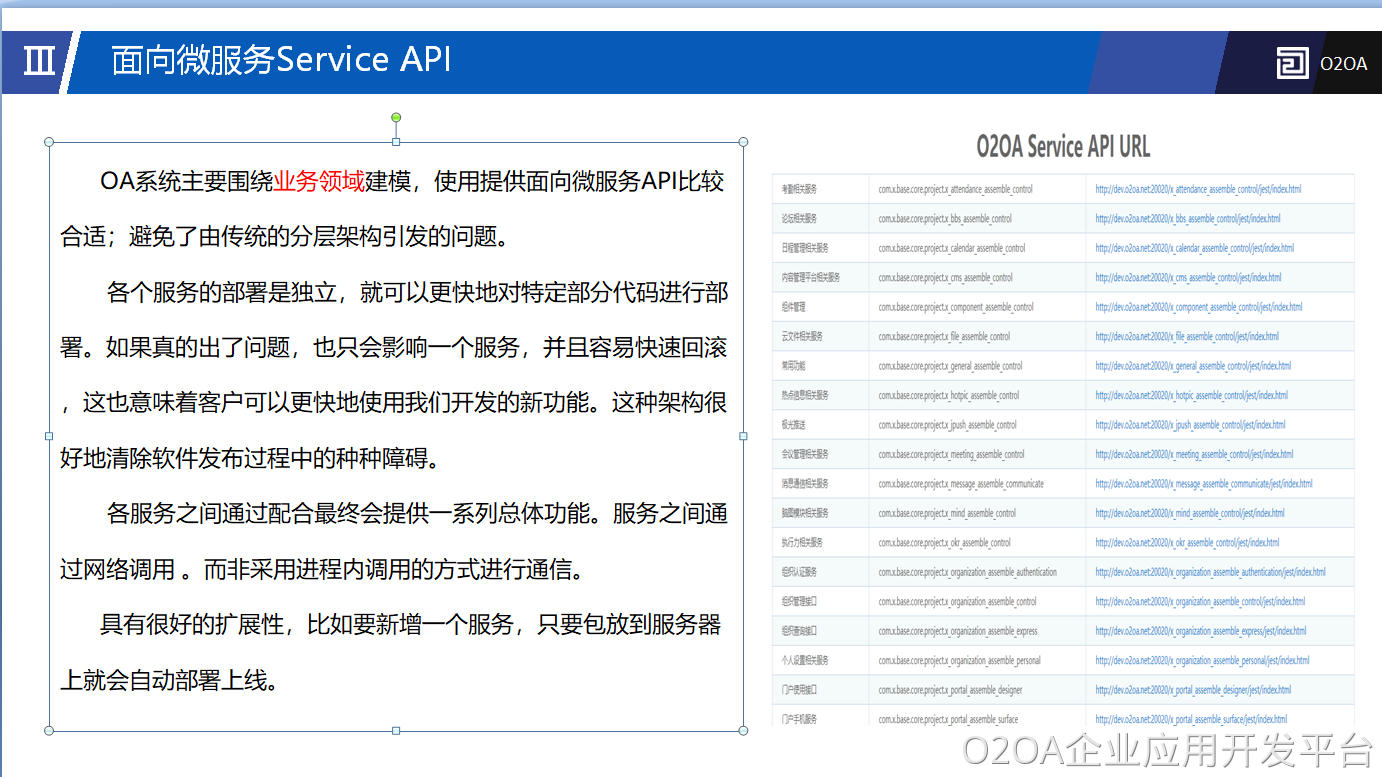The height and width of the screenshot is (777, 1382).
Task: Open the x_portal_assemble_designer jest link
Action: point(1192,690)
